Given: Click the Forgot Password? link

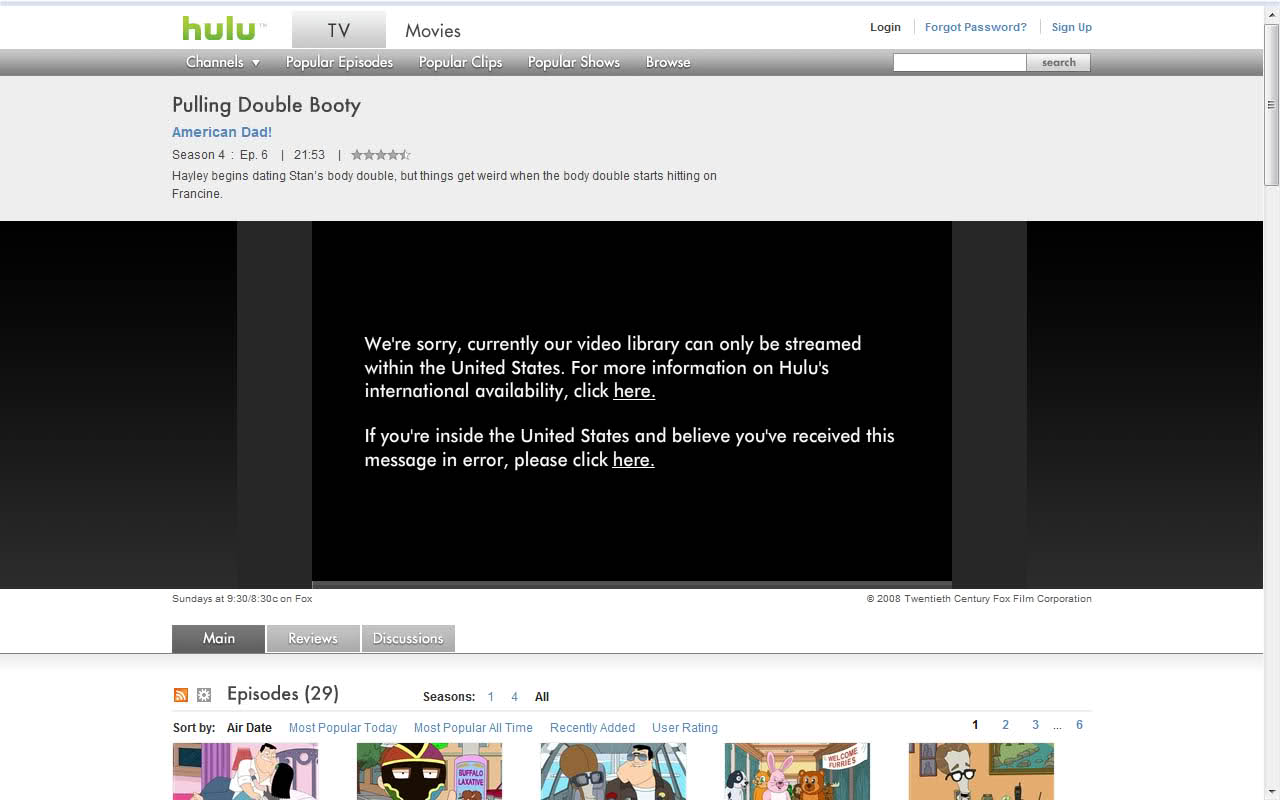Looking at the screenshot, I should point(976,27).
